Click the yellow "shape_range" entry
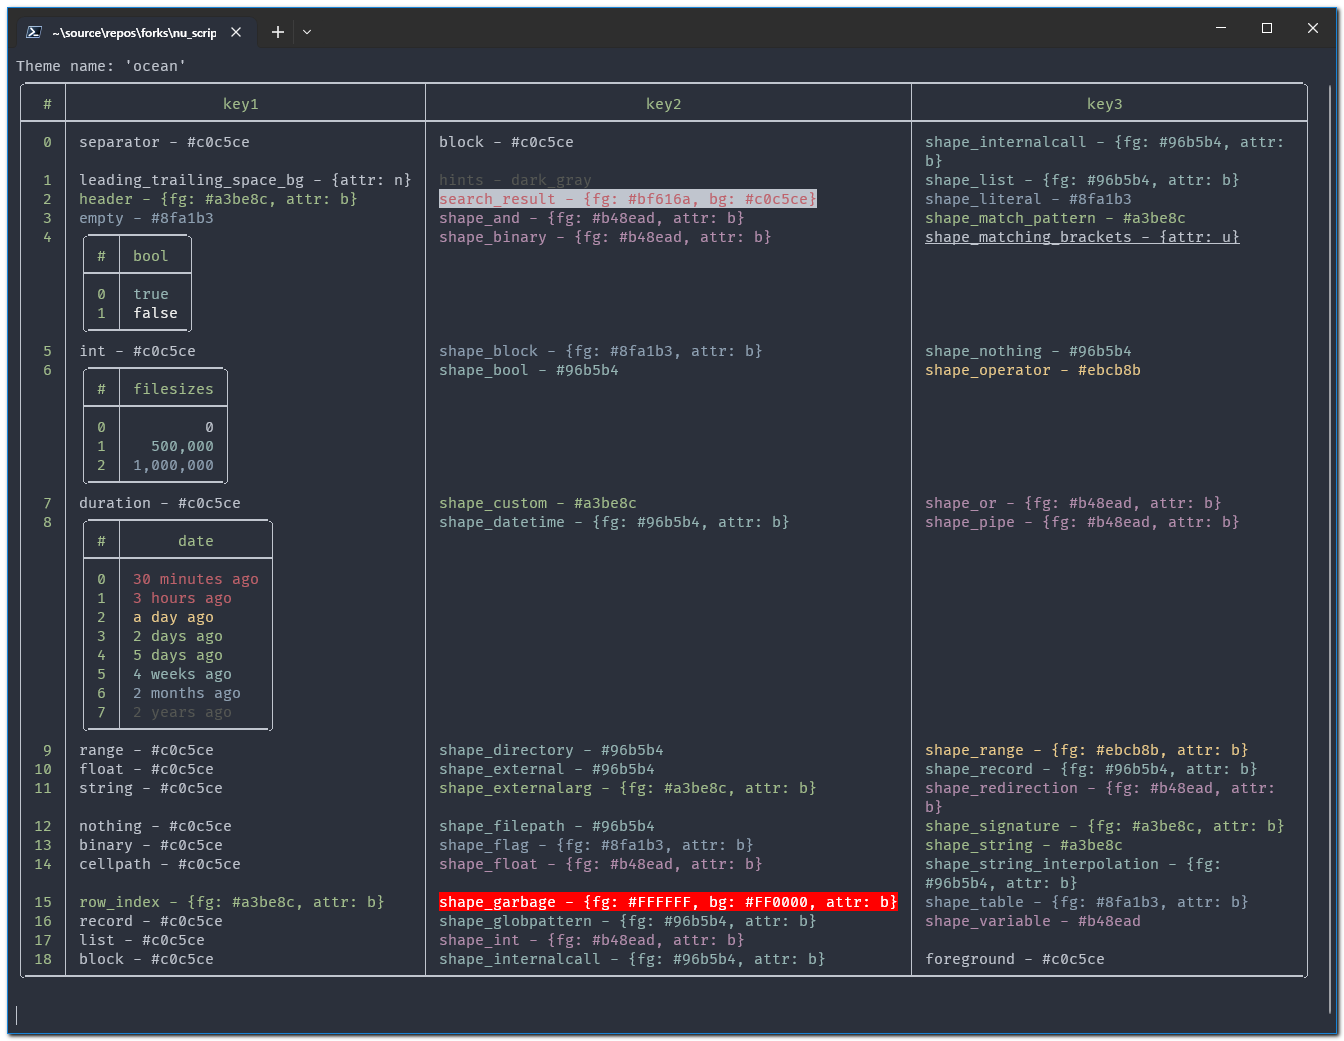The width and height of the screenshot is (1344, 1041). [1087, 750]
